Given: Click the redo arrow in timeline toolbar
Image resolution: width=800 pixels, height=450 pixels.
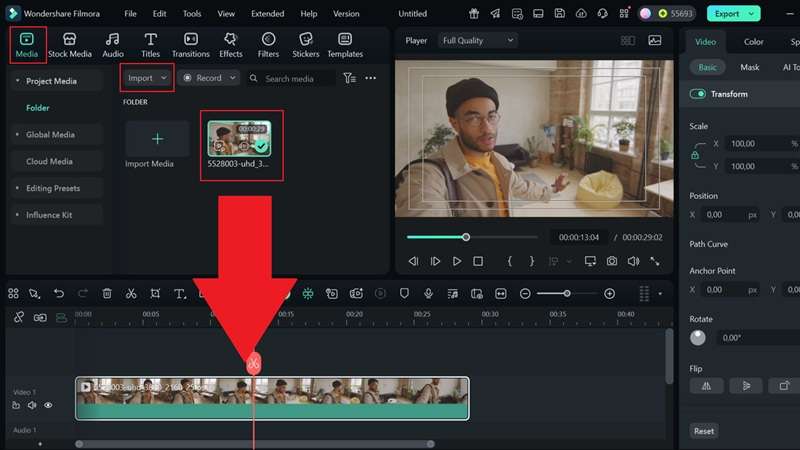Looking at the screenshot, I should coord(83,293).
